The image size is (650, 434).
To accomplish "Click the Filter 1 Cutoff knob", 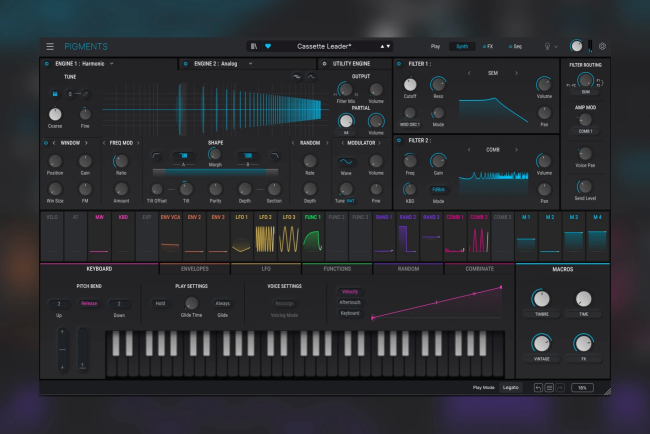I will 410,85.
